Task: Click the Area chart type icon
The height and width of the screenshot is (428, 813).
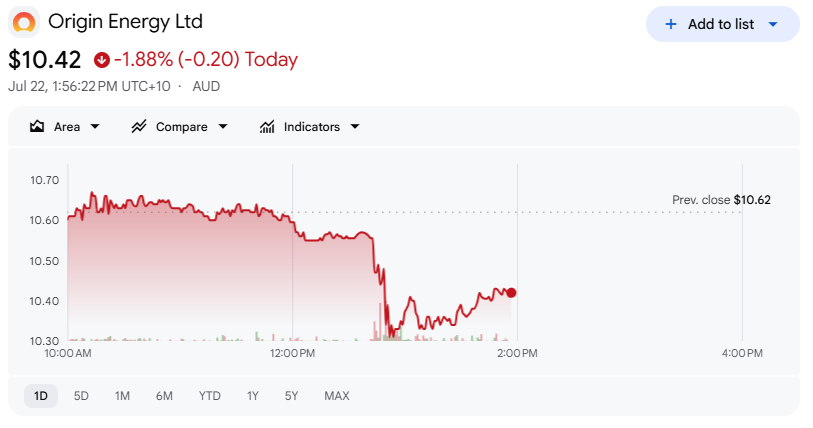Action: (37, 127)
